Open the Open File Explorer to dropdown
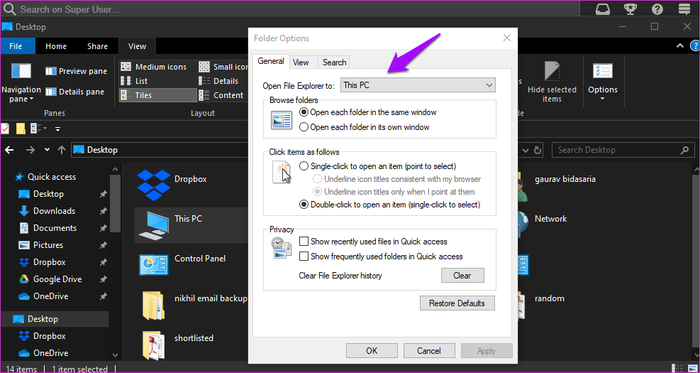 [x=418, y=85]
